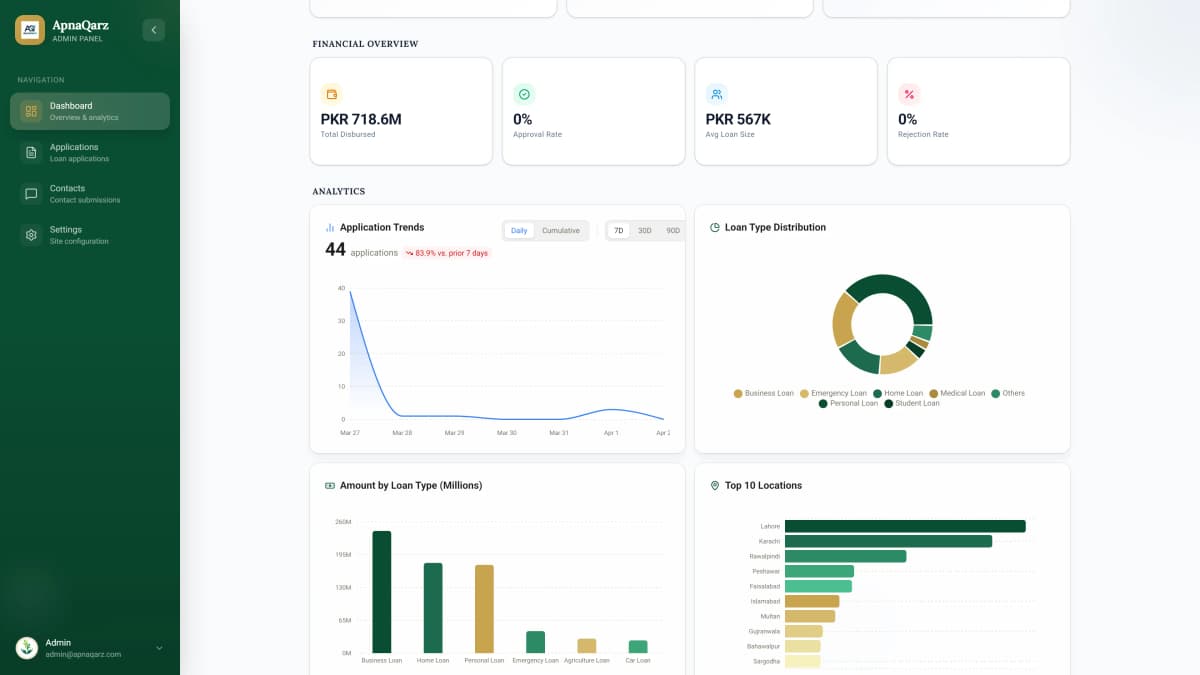Click the Agriculture Loan bar
This screenshot has width=1200, height=675.
tap(587, 646)
